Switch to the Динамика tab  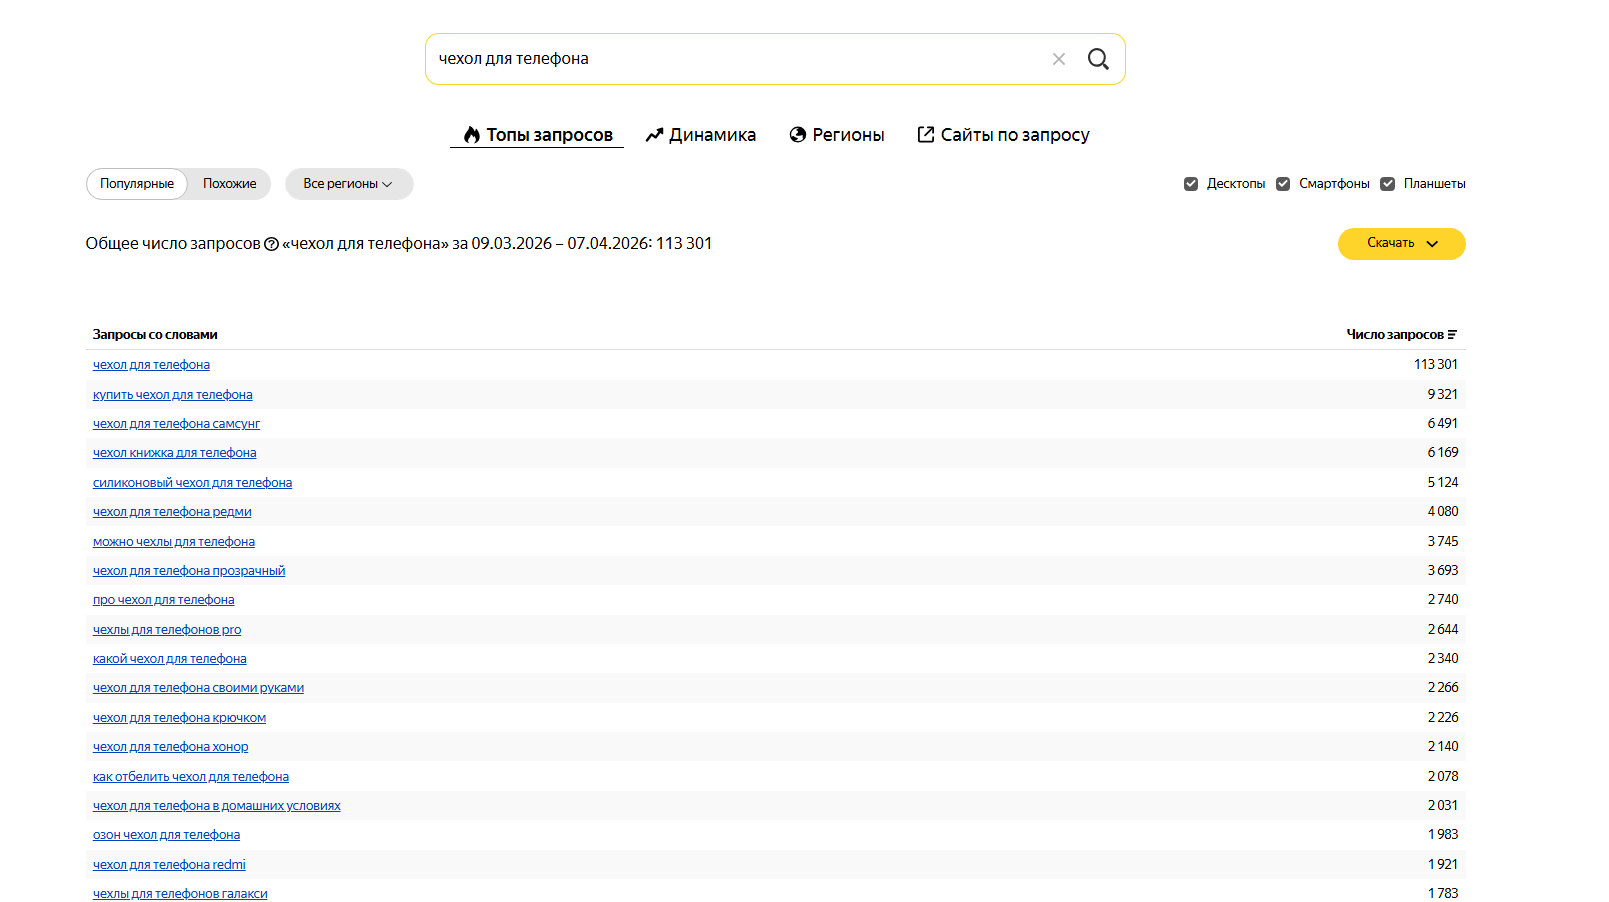713,134
